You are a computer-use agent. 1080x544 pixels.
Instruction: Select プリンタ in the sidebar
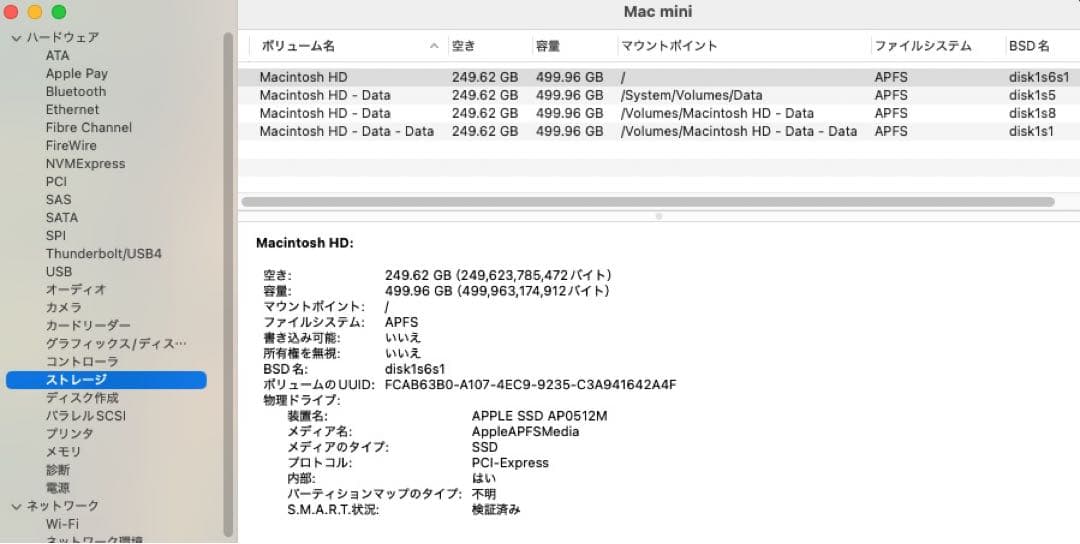70,434
